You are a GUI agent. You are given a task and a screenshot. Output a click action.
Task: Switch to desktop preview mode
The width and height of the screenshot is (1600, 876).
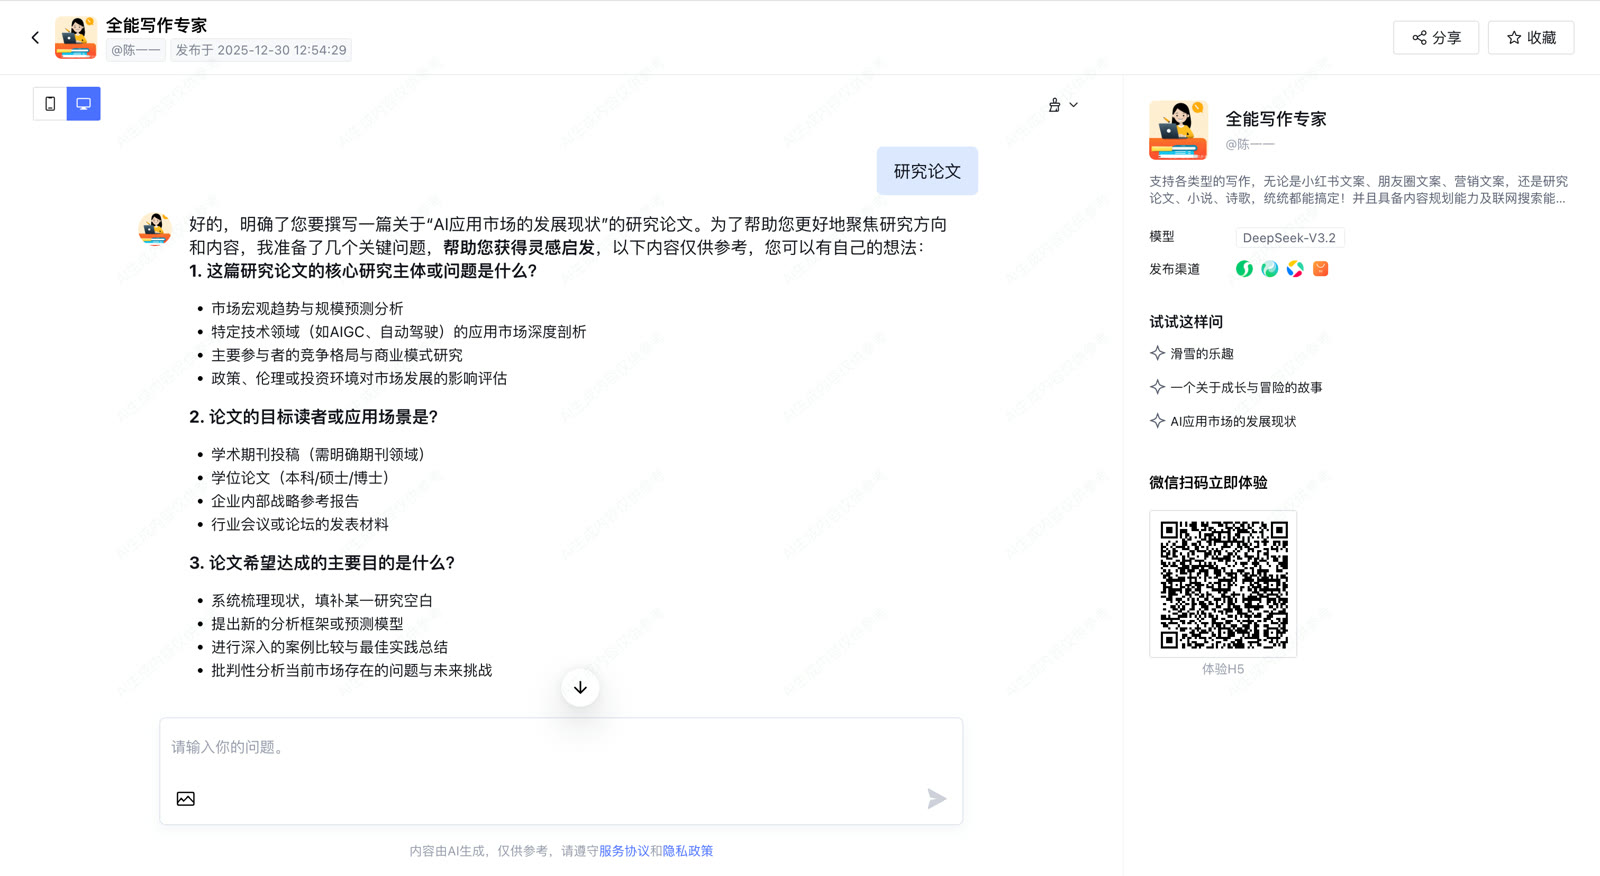[x=84, y=104]
